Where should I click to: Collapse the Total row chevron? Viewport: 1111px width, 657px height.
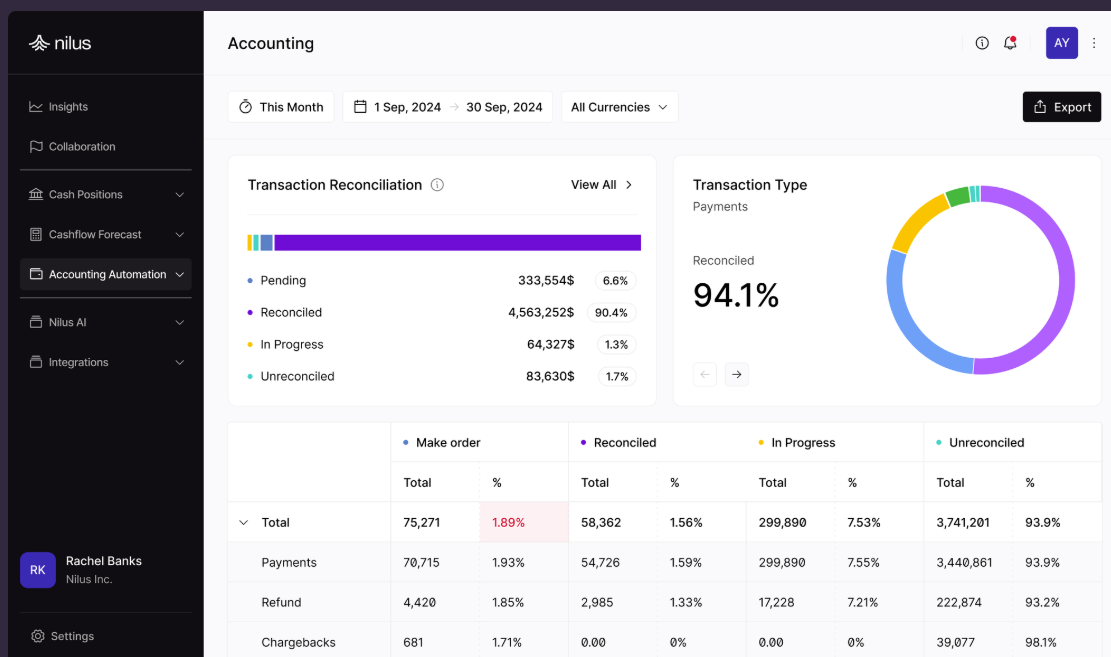click(244, 522)
